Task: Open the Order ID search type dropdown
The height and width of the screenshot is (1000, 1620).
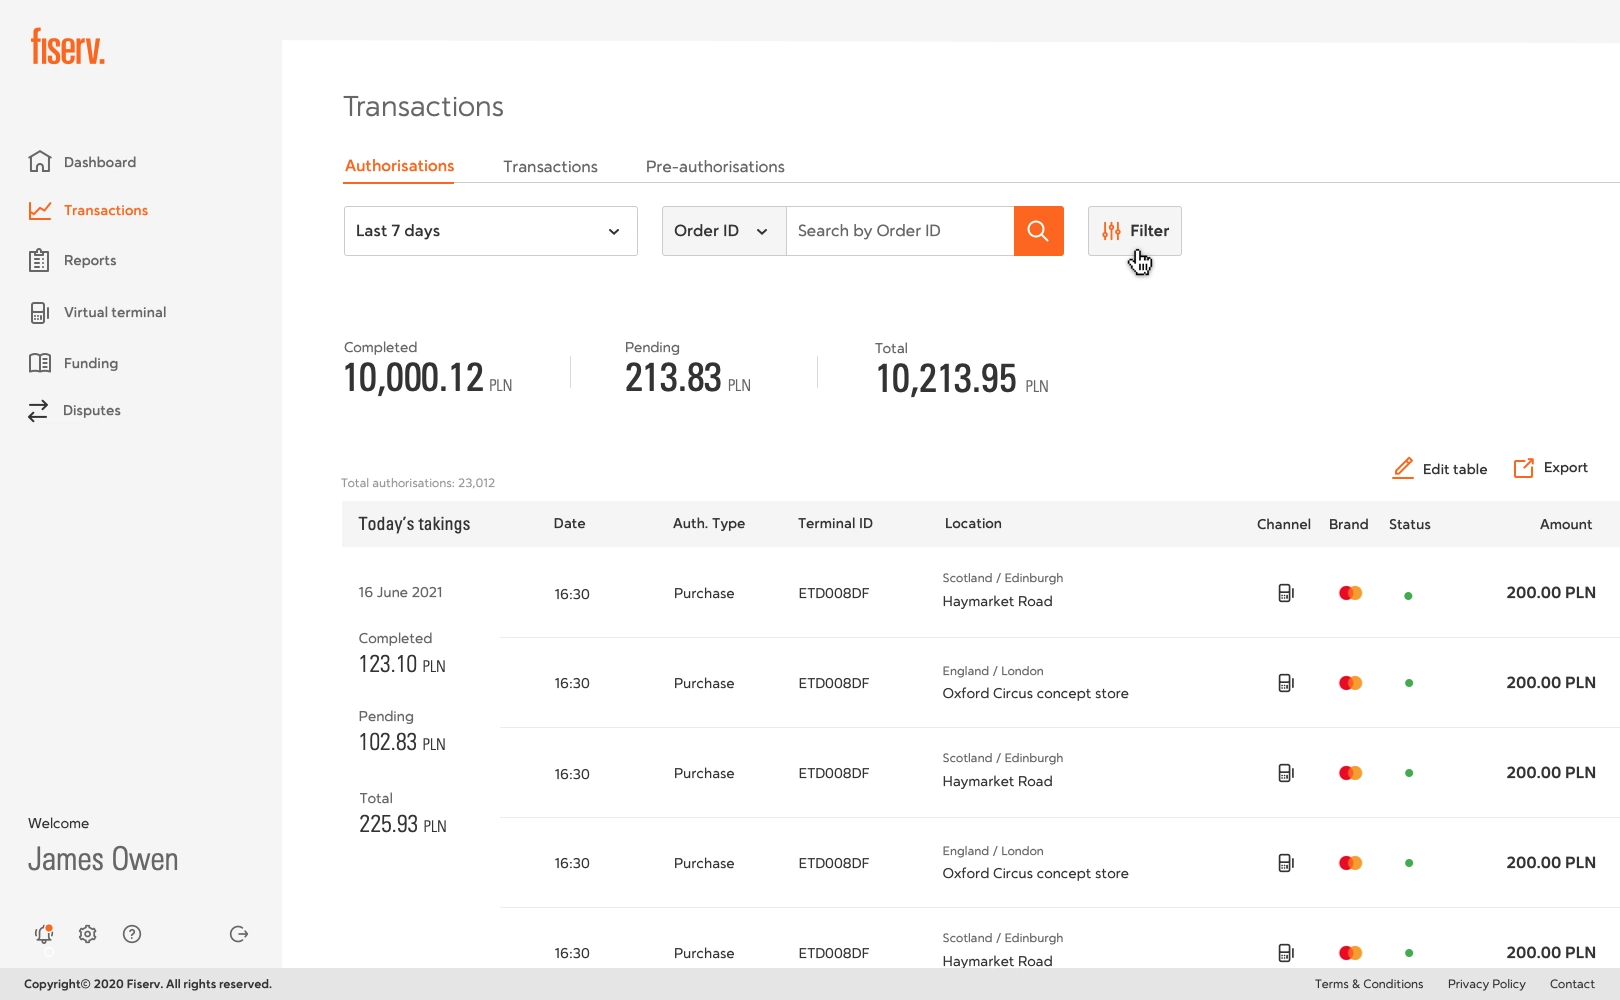Action: tap(722, 230)
